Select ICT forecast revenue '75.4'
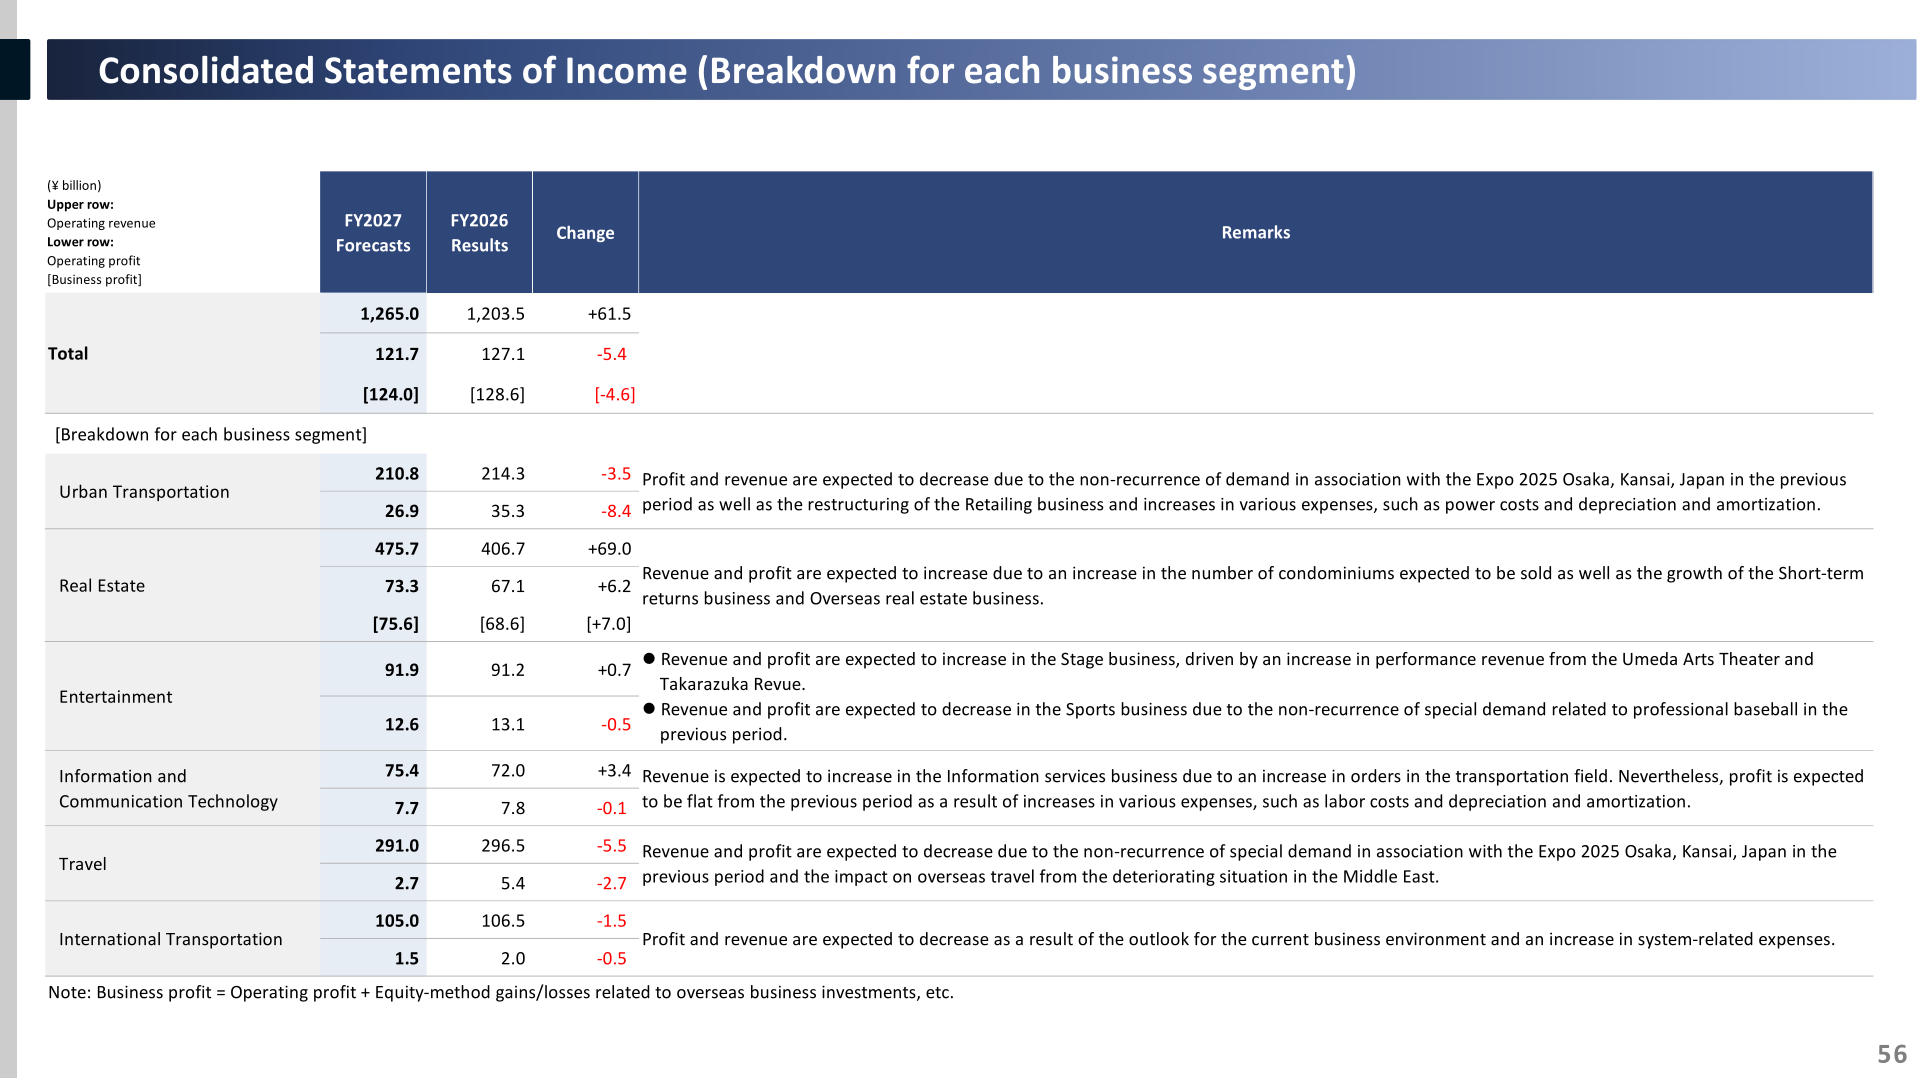Viewport: 1918px width, 1078px height. 402,771
